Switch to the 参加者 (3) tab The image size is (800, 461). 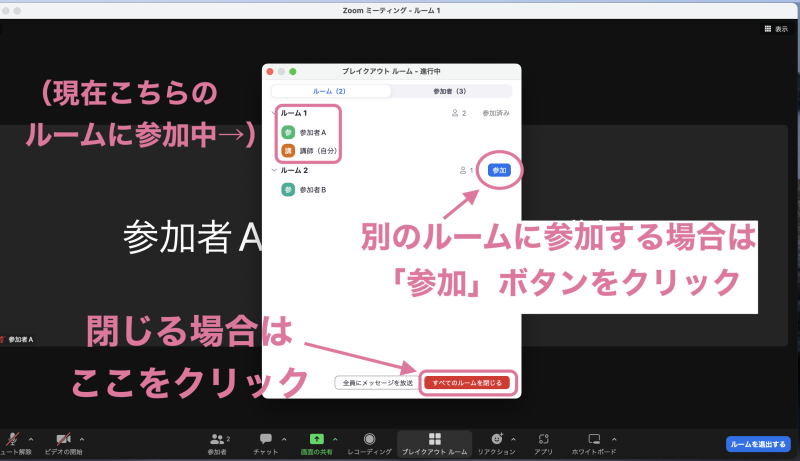tap(450, 91)
